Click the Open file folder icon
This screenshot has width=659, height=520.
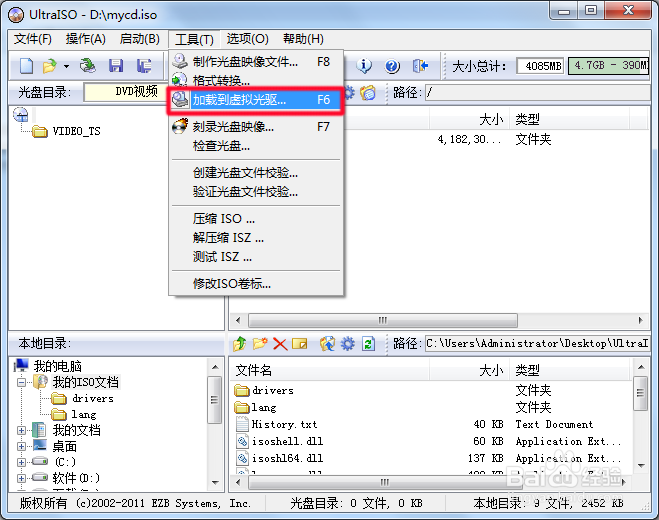(x=49, y=66)
